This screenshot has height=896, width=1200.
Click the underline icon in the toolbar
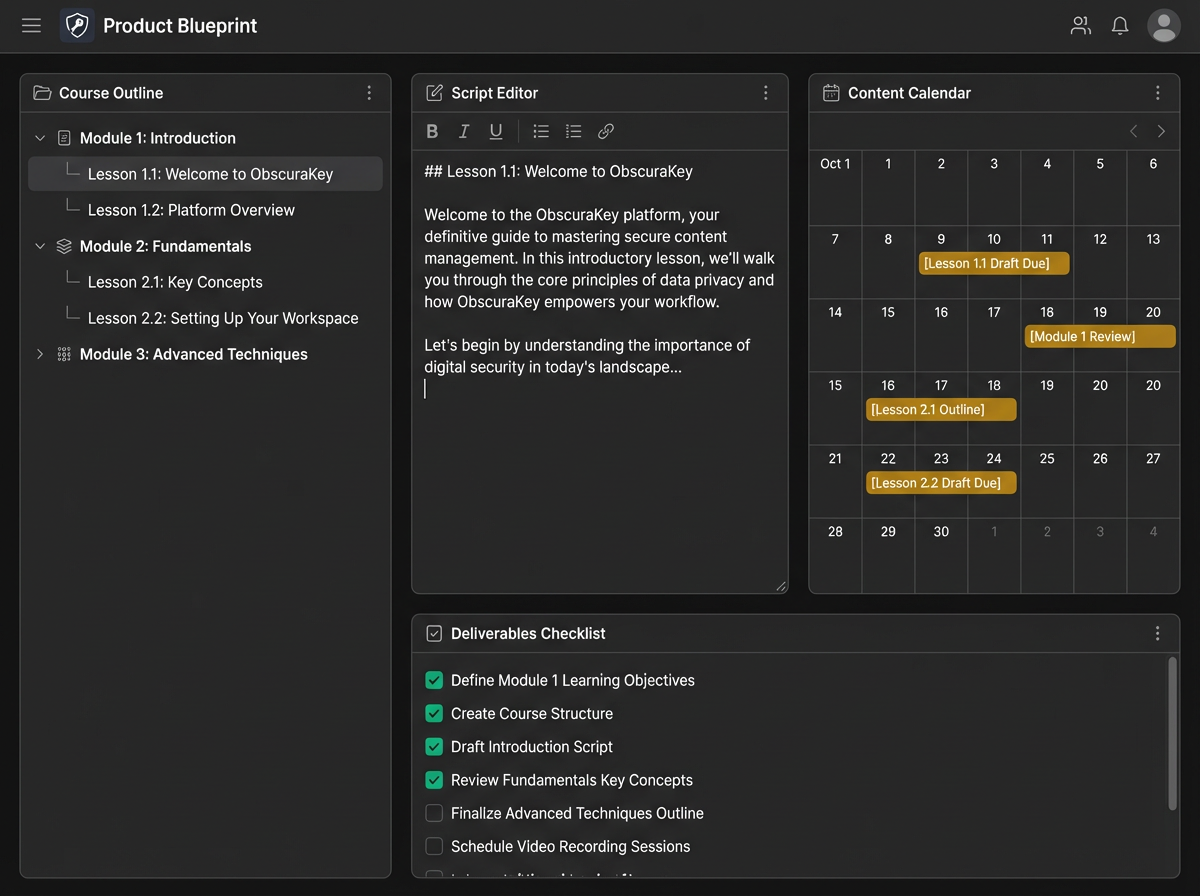[x=496, y=130]
